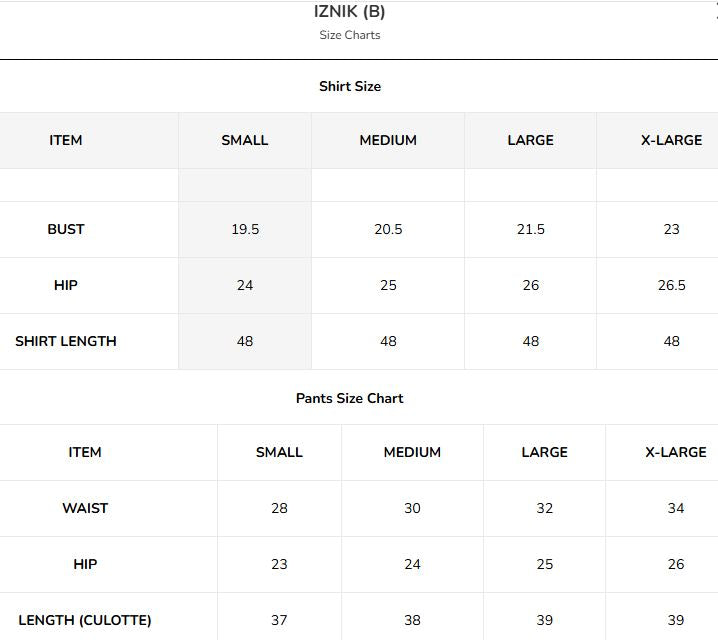The height and width of the screenshot is (640, 718).
Task: Click the 26.5 hip value cell
Action: click(x=671, y=285)
